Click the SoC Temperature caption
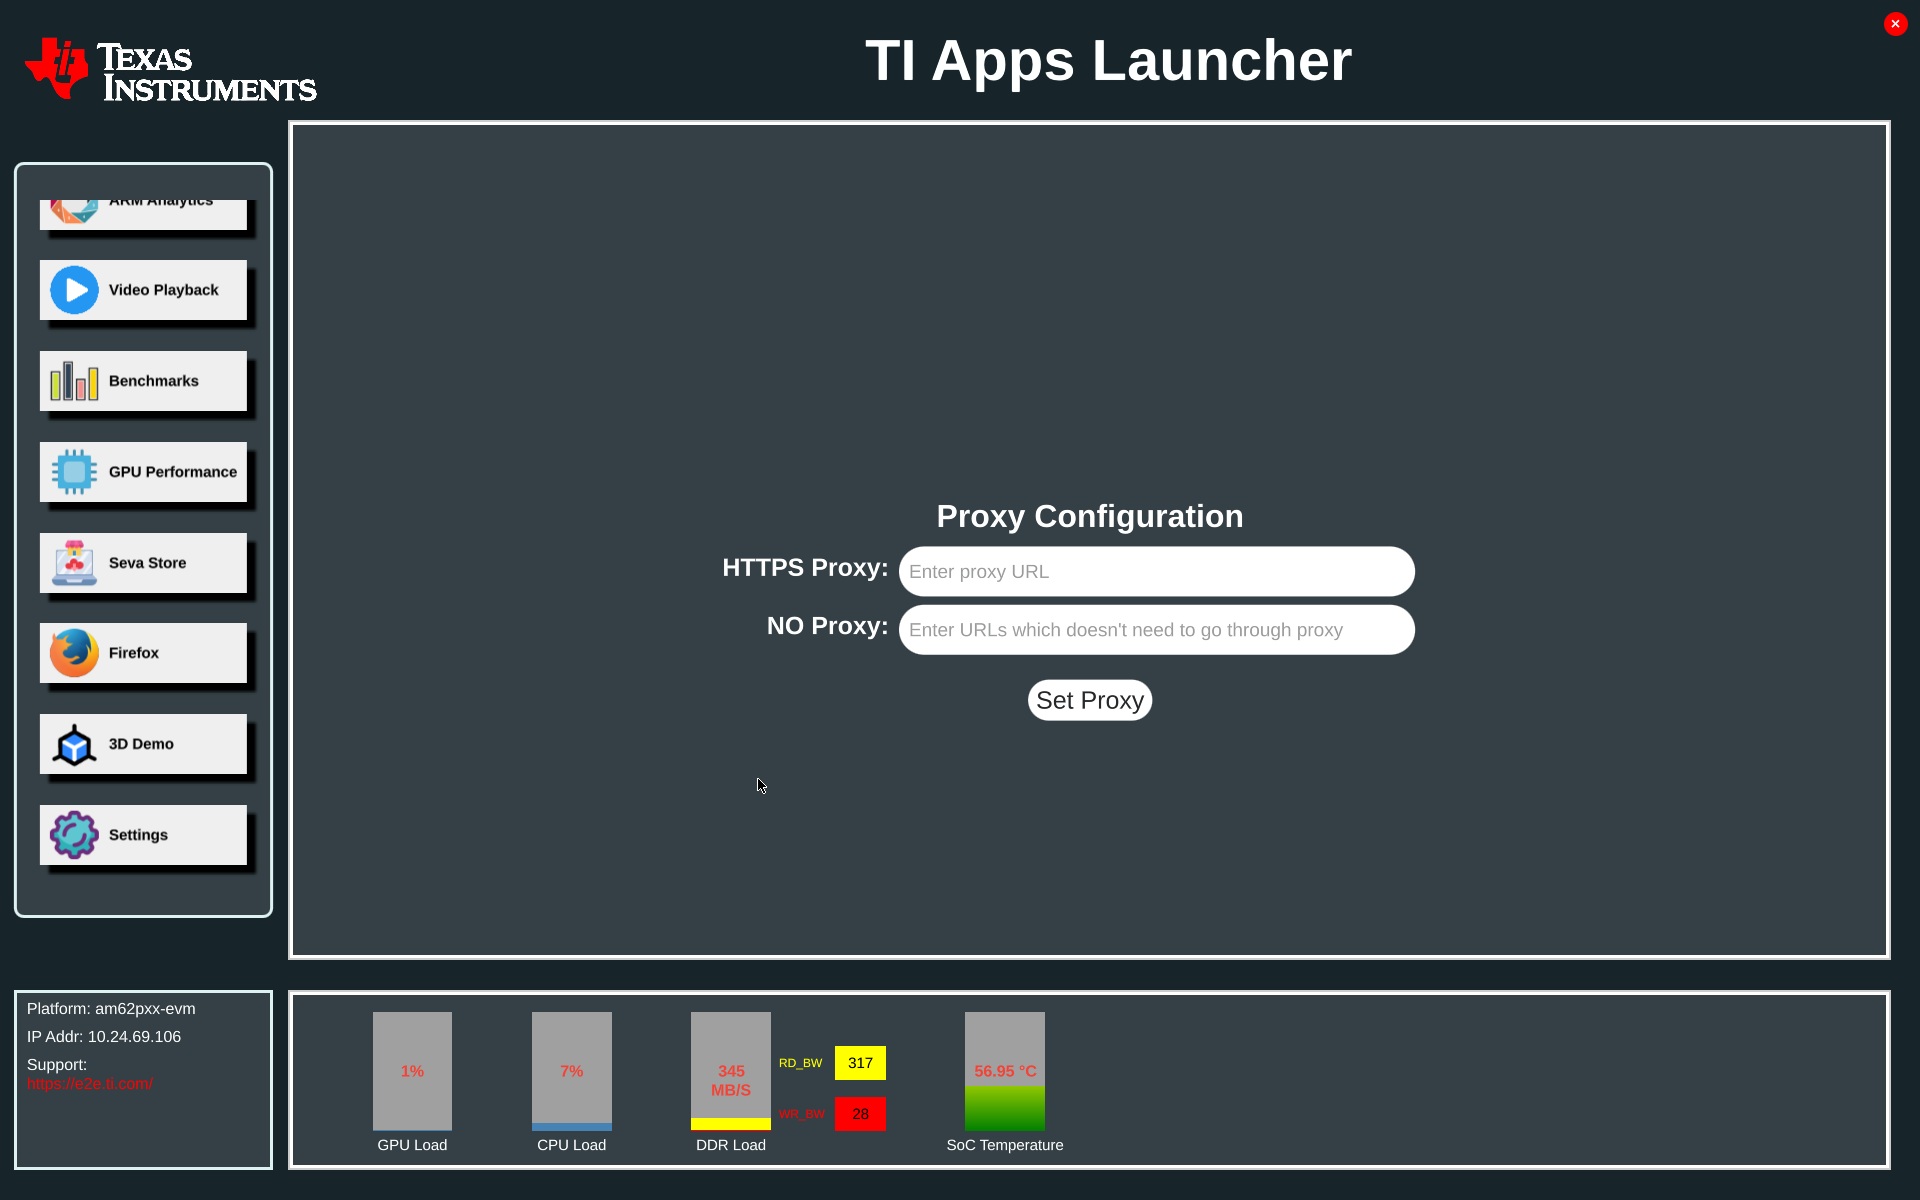 (x=1004, y=1145)
